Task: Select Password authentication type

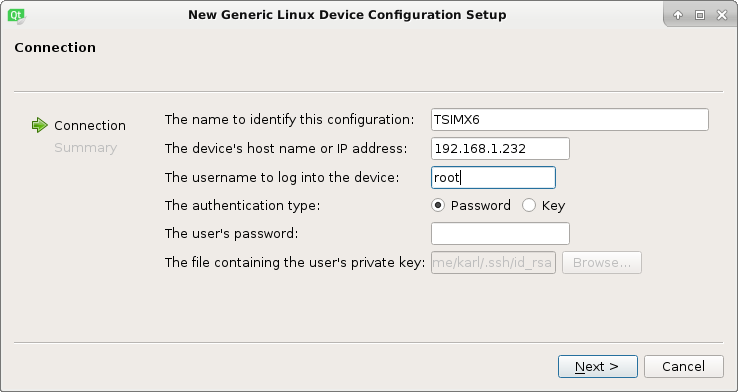Action: (x=438, y=205)
